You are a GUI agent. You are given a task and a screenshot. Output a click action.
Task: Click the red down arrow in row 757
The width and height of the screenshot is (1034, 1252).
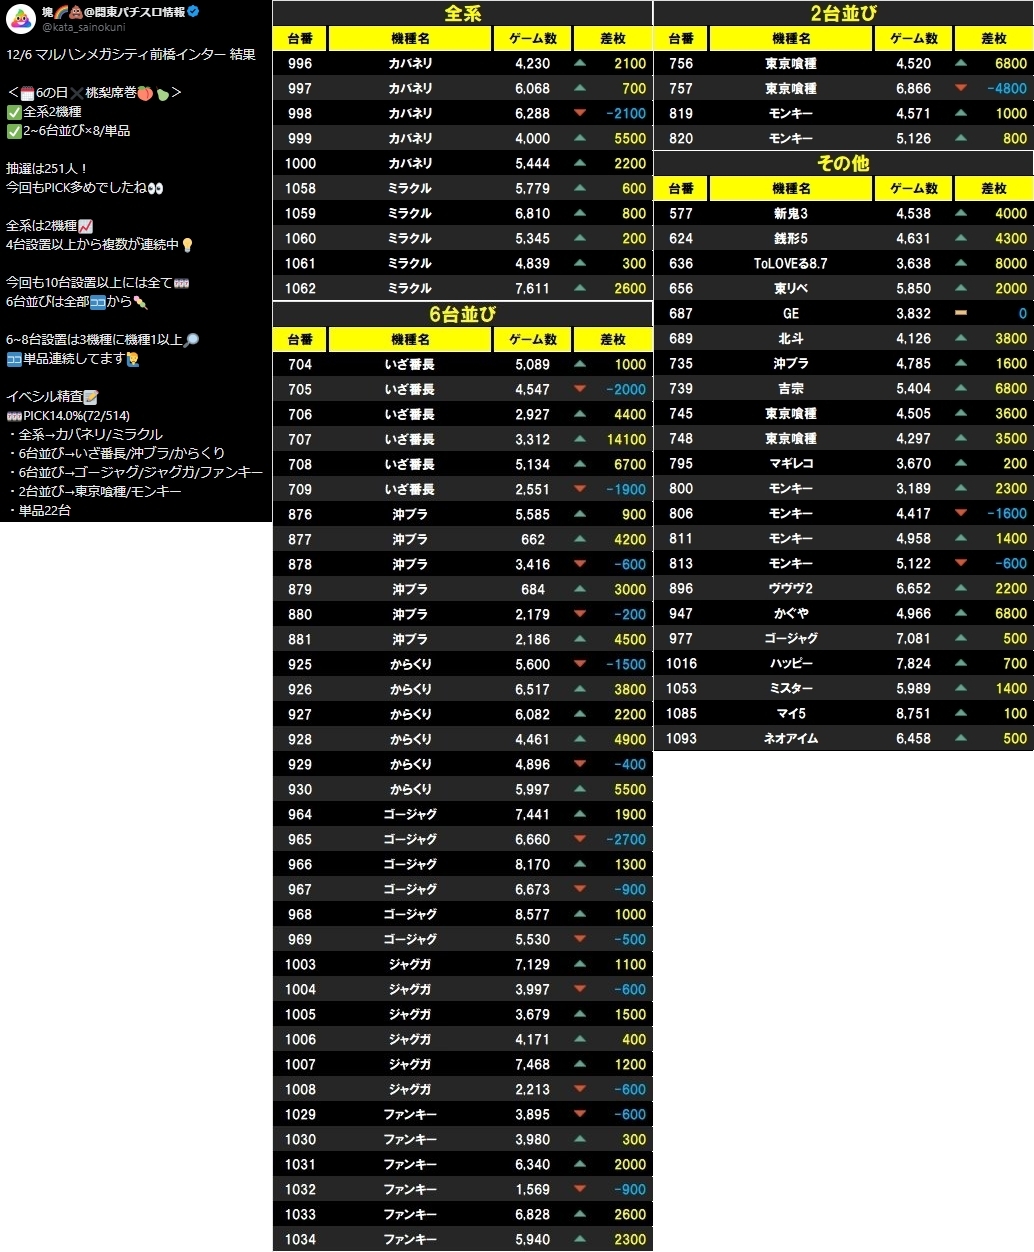[961, 88]
